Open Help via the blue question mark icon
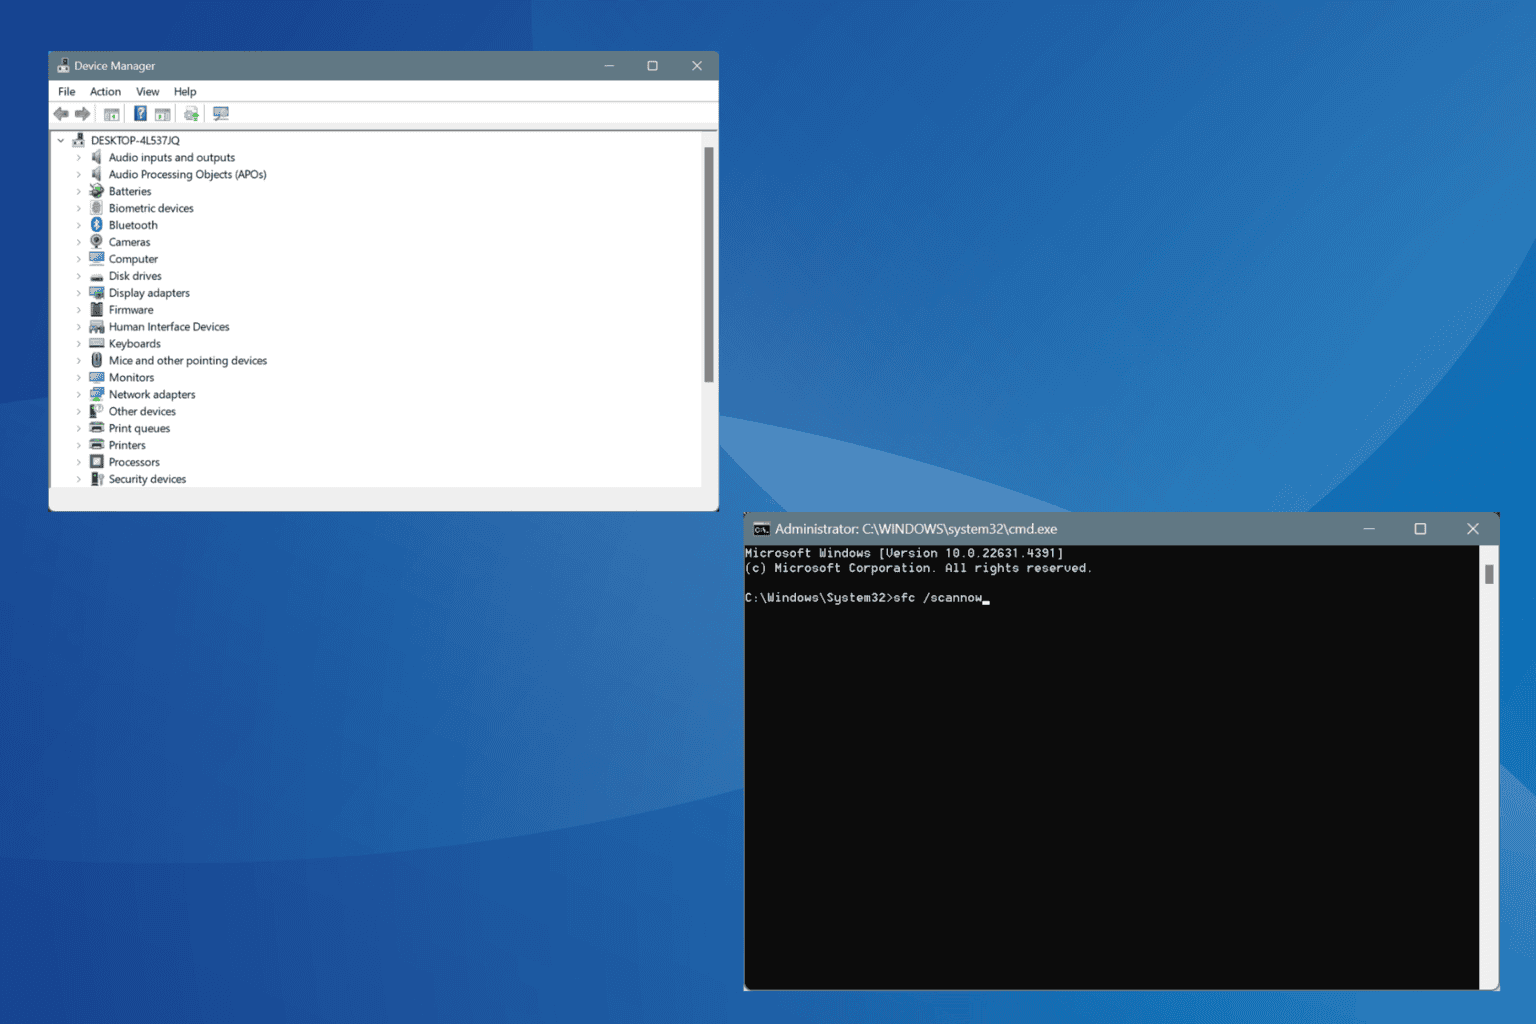The height and width of the screenshot is (1024, 1536). point(140,114)
